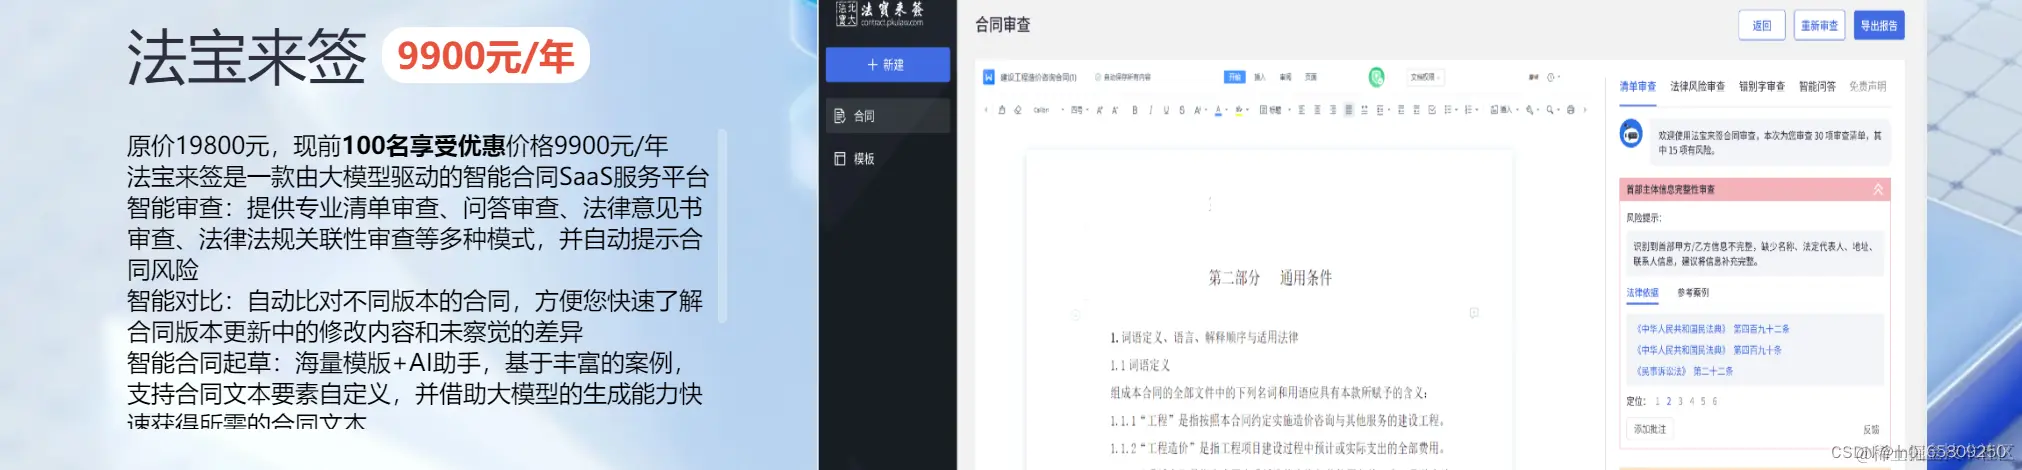Click the bulleted list icon
This screenshot has width=2022, height=470.
pyautogui.click(x=1449, y=110)
